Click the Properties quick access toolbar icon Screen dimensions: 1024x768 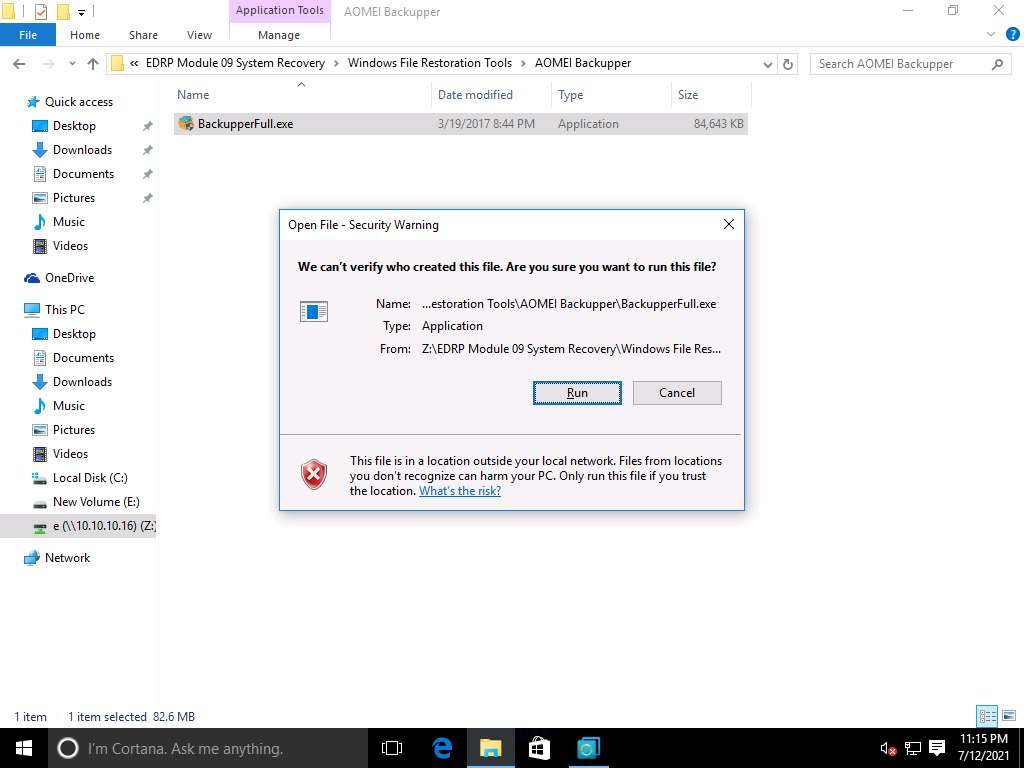pyautogui.click(x=40, y=12)
